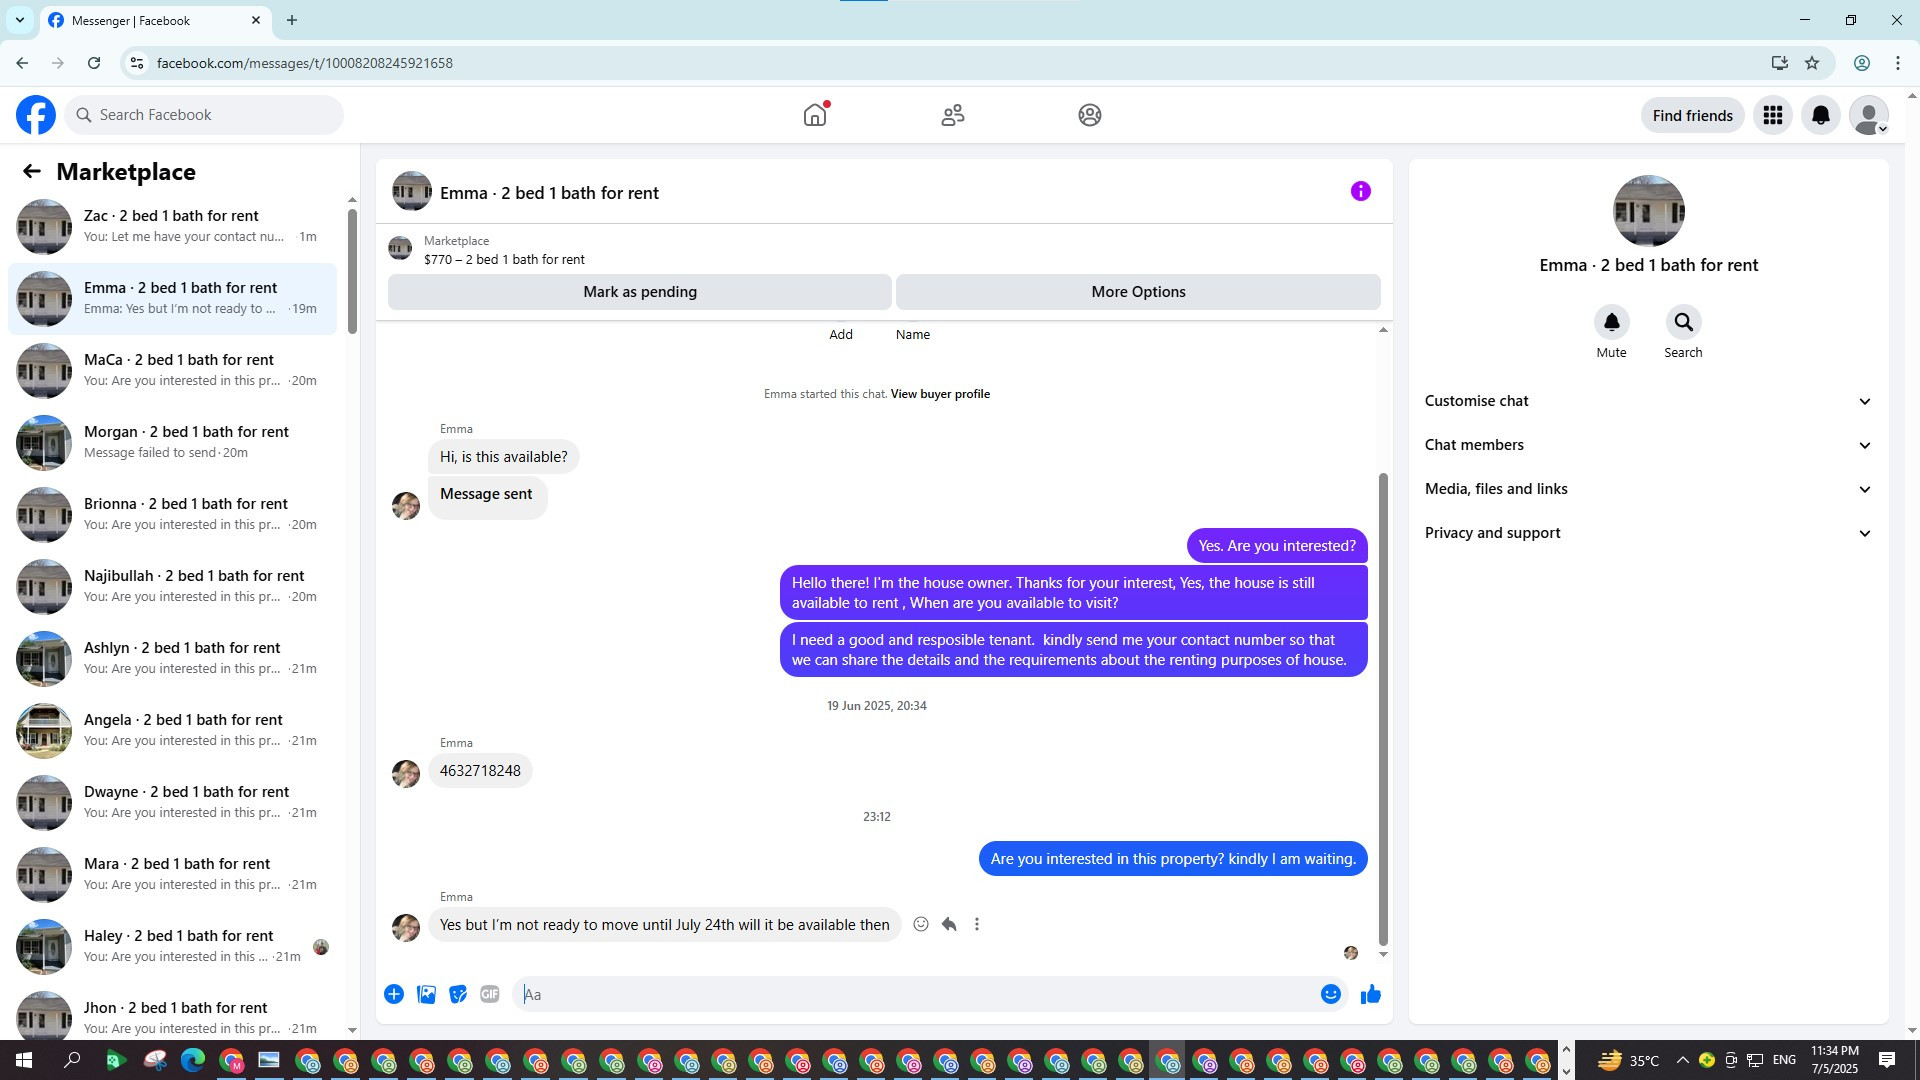
Task: Go to the Facebook Home tab
Action: (815, 115)
